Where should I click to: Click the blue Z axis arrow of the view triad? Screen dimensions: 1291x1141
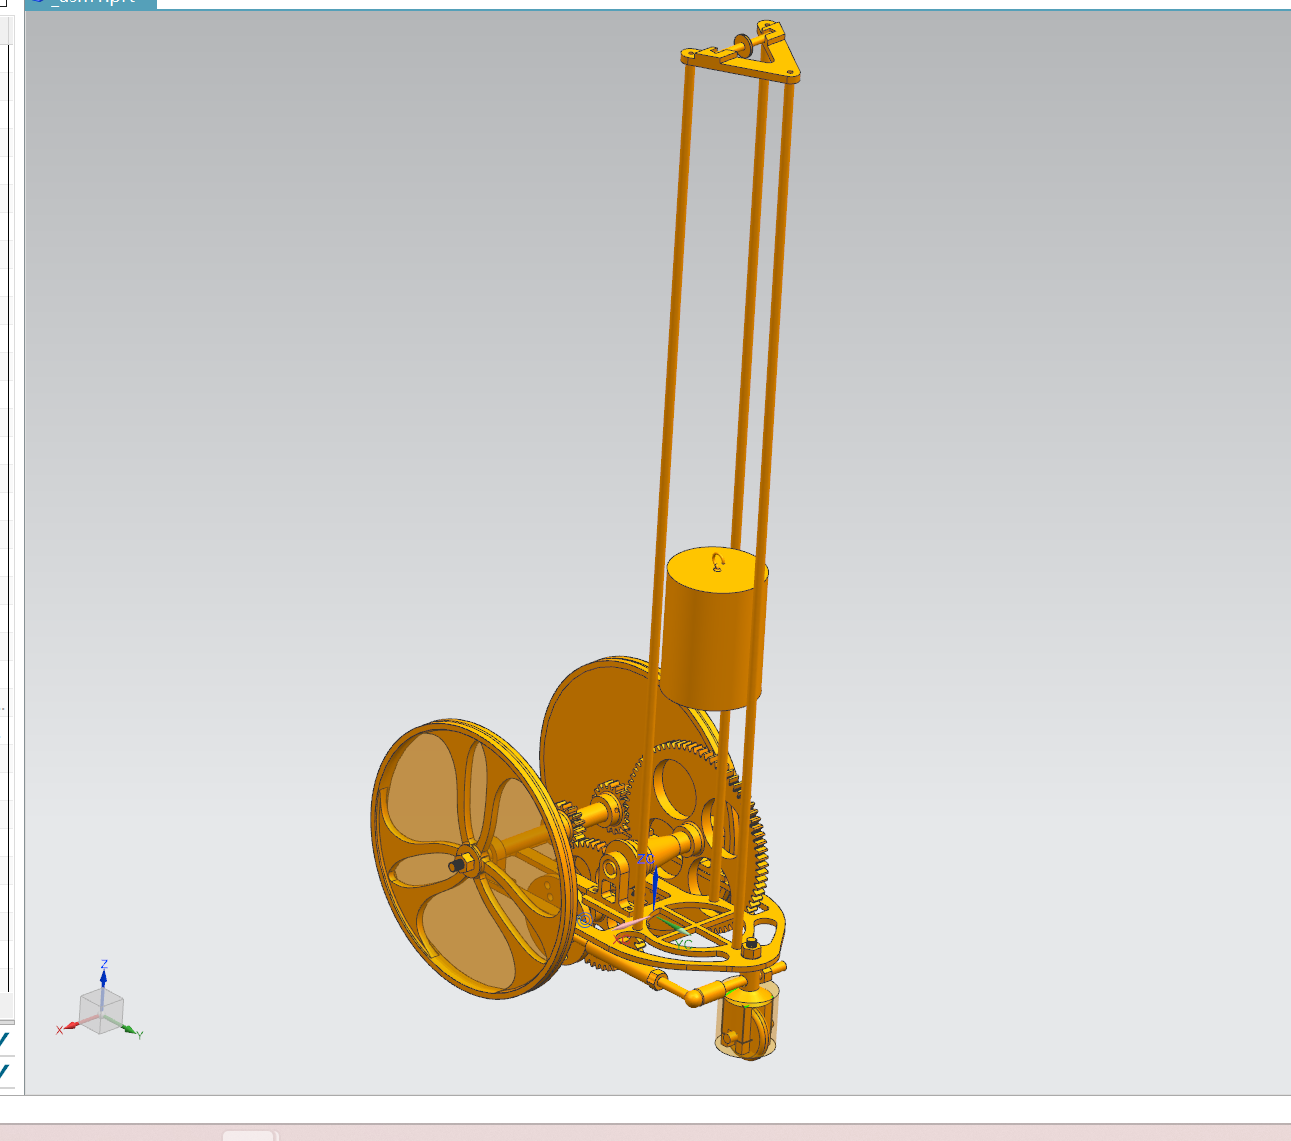tap(103, 976)
